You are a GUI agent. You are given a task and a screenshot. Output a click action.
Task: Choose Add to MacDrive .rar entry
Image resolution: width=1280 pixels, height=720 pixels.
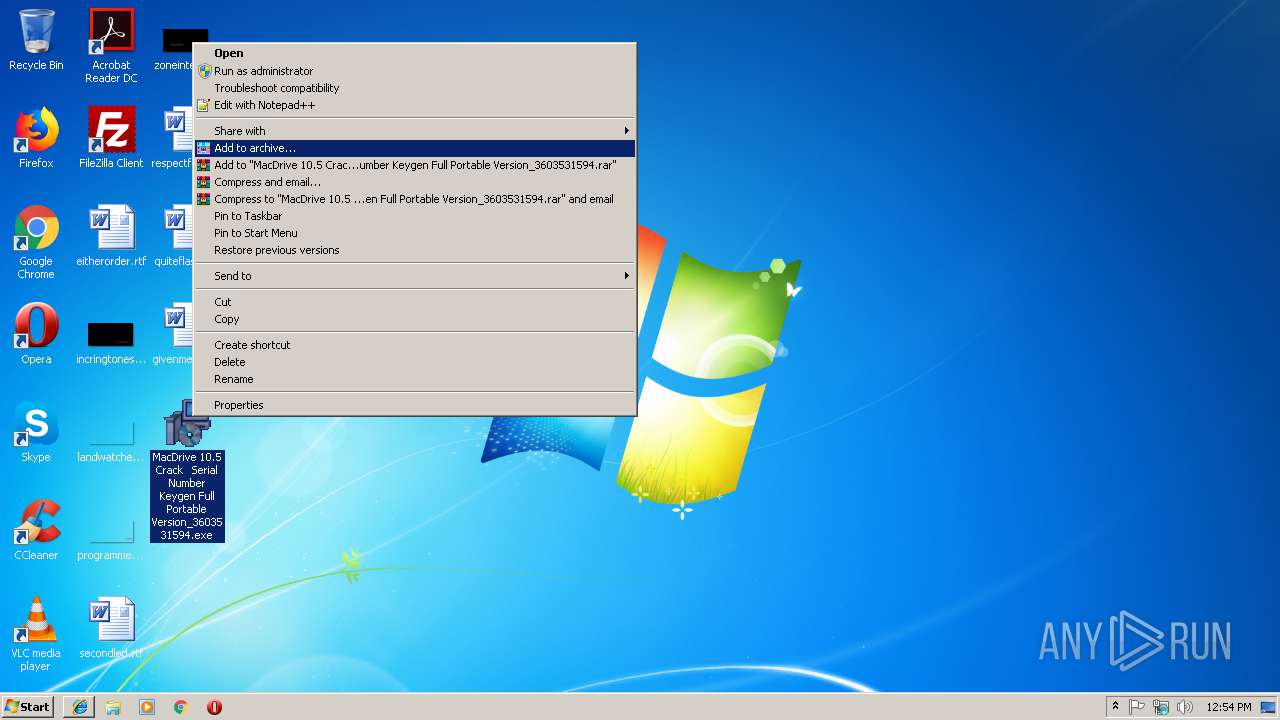coord(415,165)
